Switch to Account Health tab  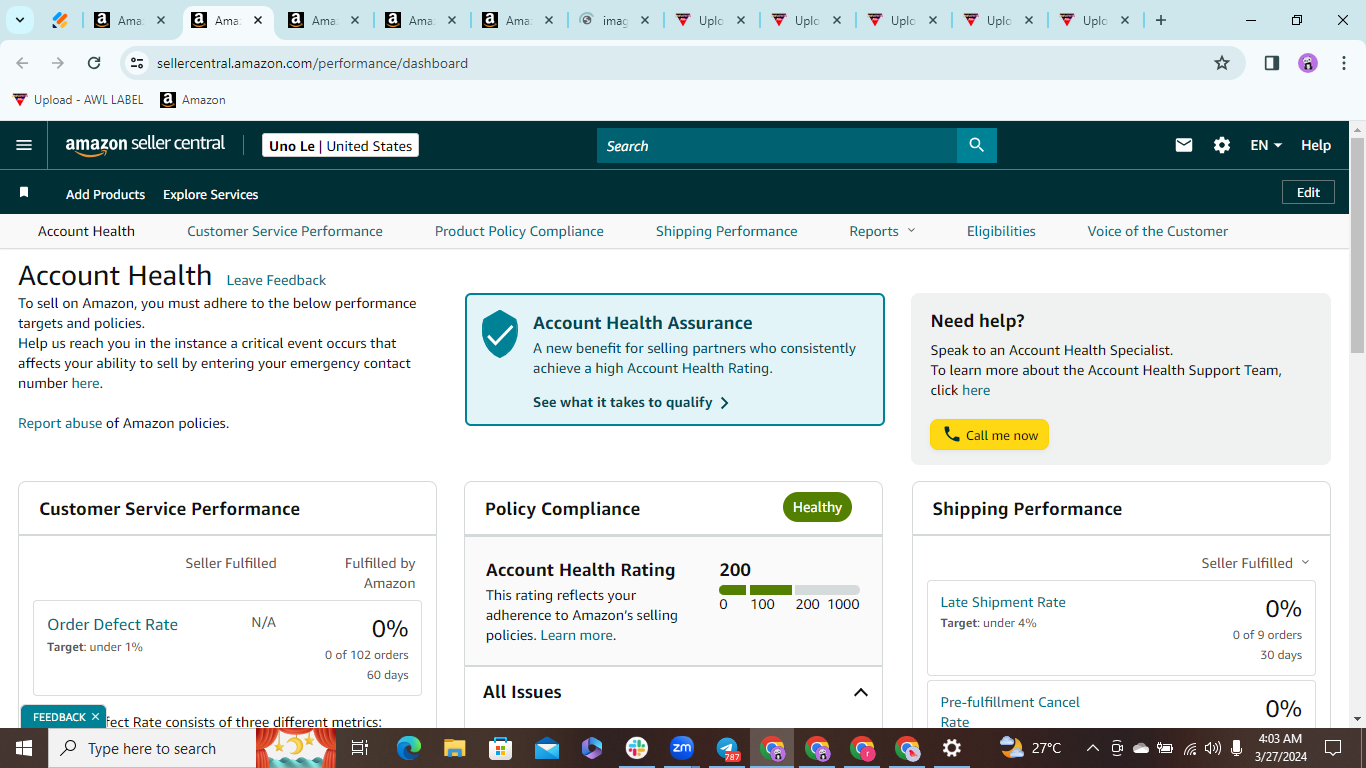click(86, 231)
